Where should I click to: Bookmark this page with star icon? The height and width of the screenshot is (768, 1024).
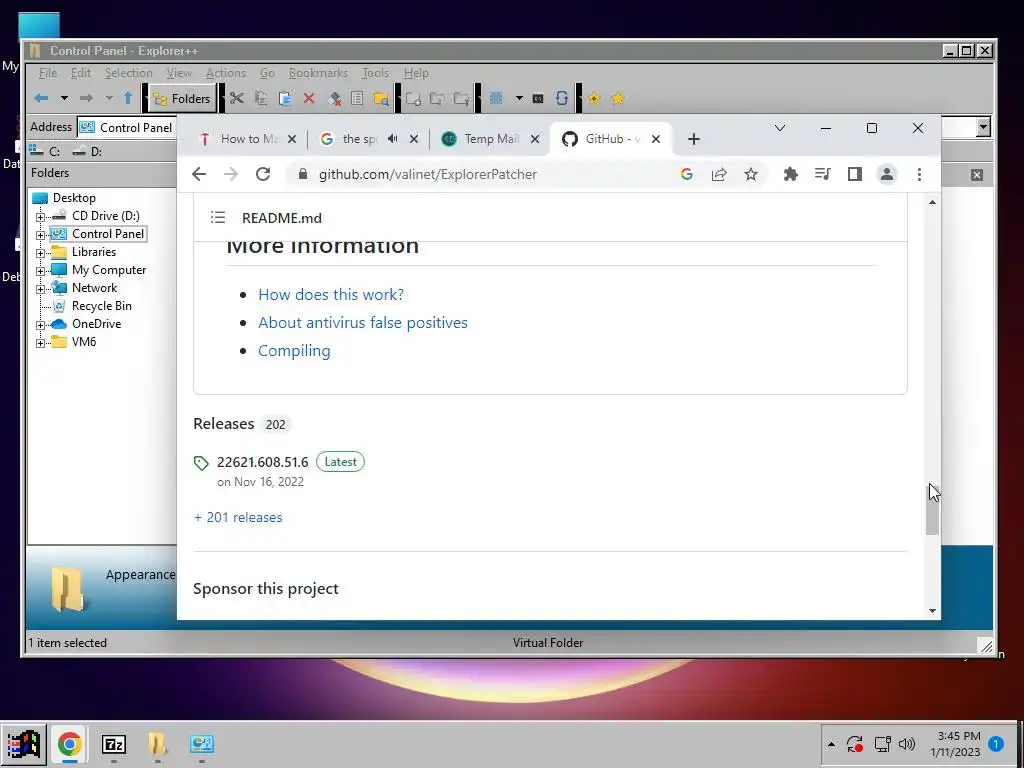[751, 174]
